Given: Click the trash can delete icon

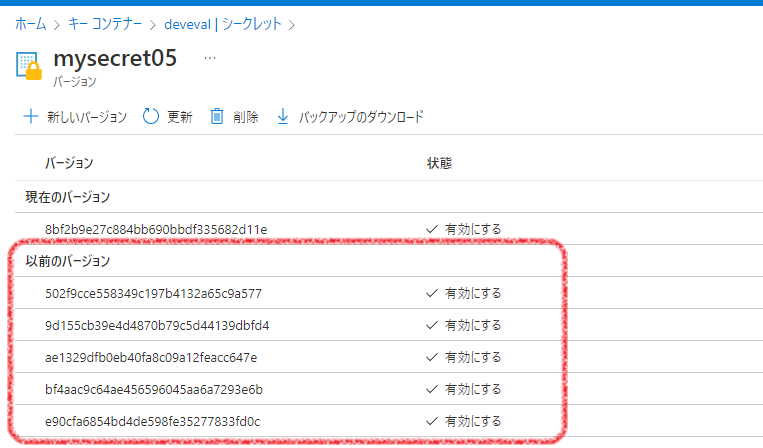Looking at the screenshot, I should click(x=217, y=117).
